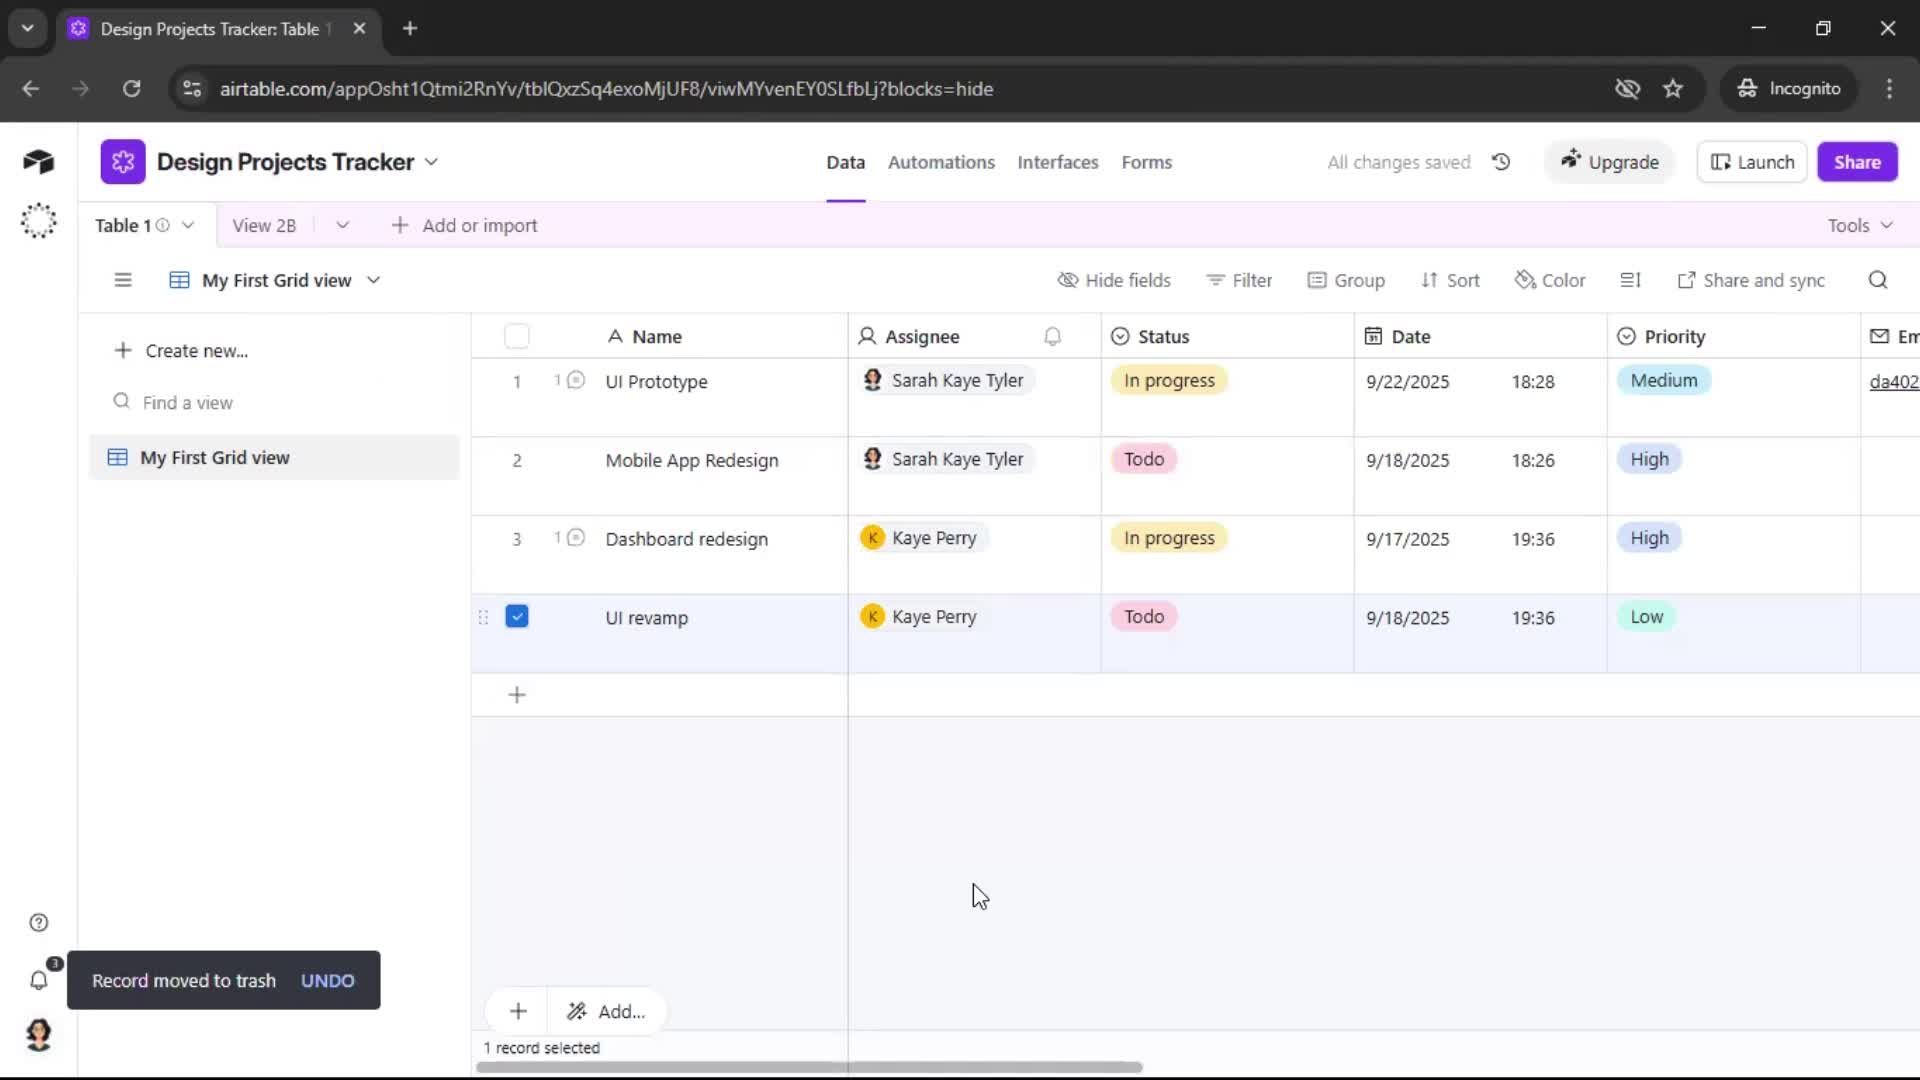
Task: Open the notifications bell
Action: coord(40,981)
